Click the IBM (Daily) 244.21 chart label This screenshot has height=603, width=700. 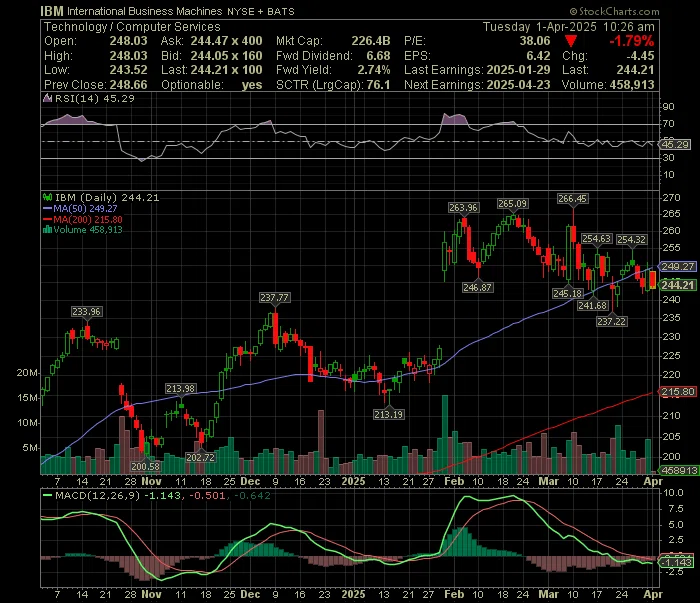point(107,197)
